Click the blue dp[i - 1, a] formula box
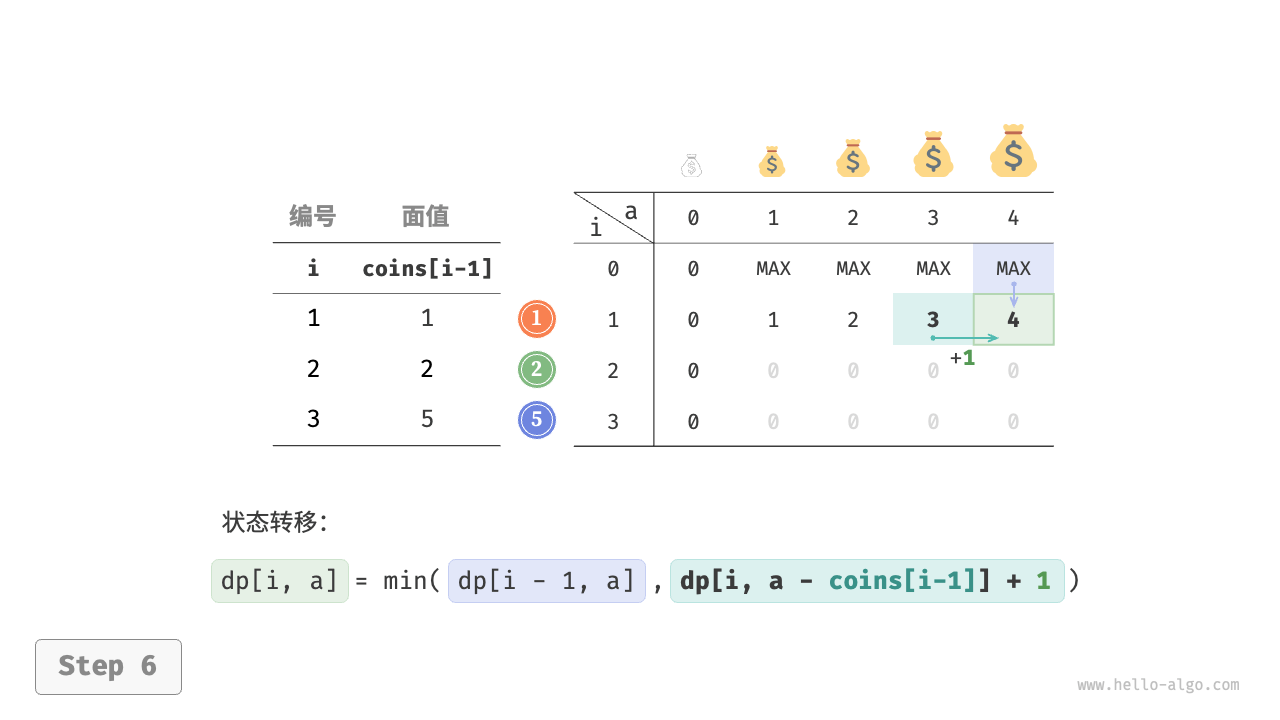This screenshot has width=1280, height=720. click(547, 581)
